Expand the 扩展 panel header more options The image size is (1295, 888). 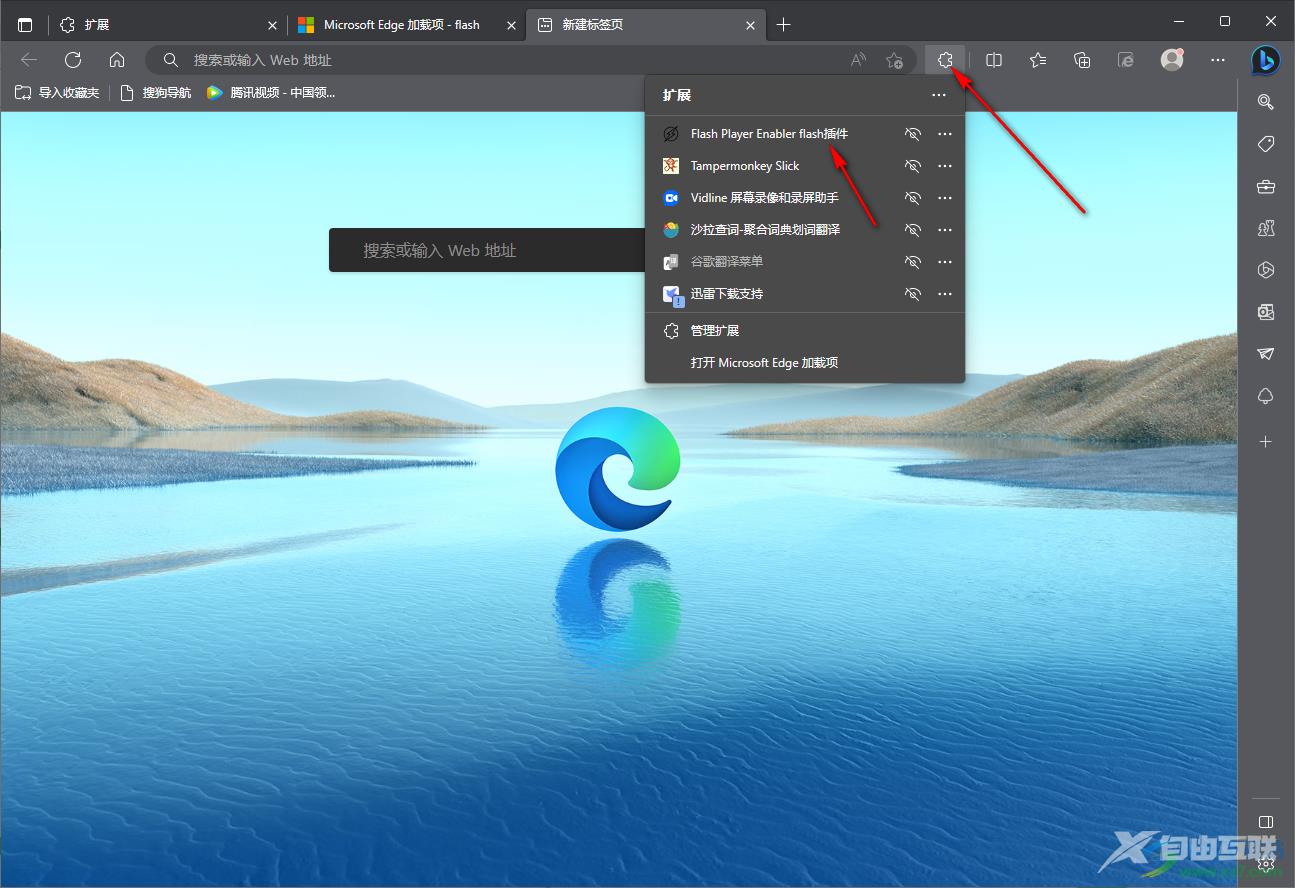click(938, 95)
